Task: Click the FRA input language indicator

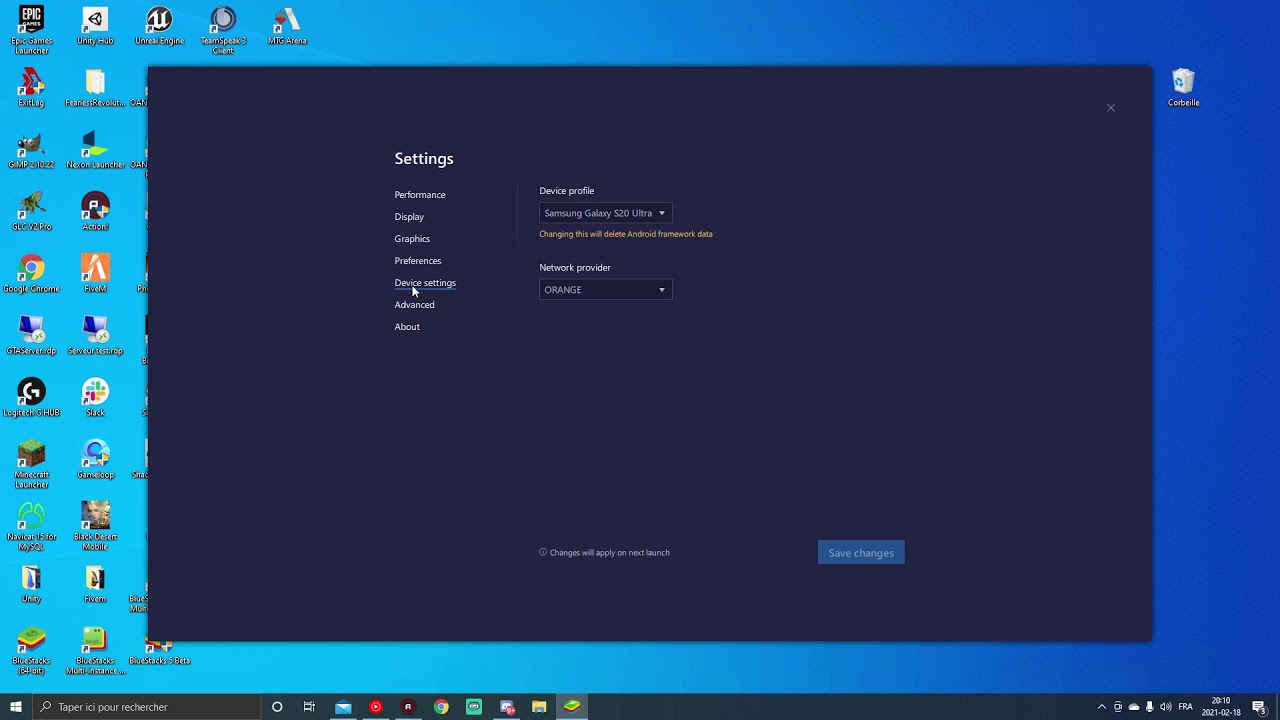Action: tap(1186, 707)
